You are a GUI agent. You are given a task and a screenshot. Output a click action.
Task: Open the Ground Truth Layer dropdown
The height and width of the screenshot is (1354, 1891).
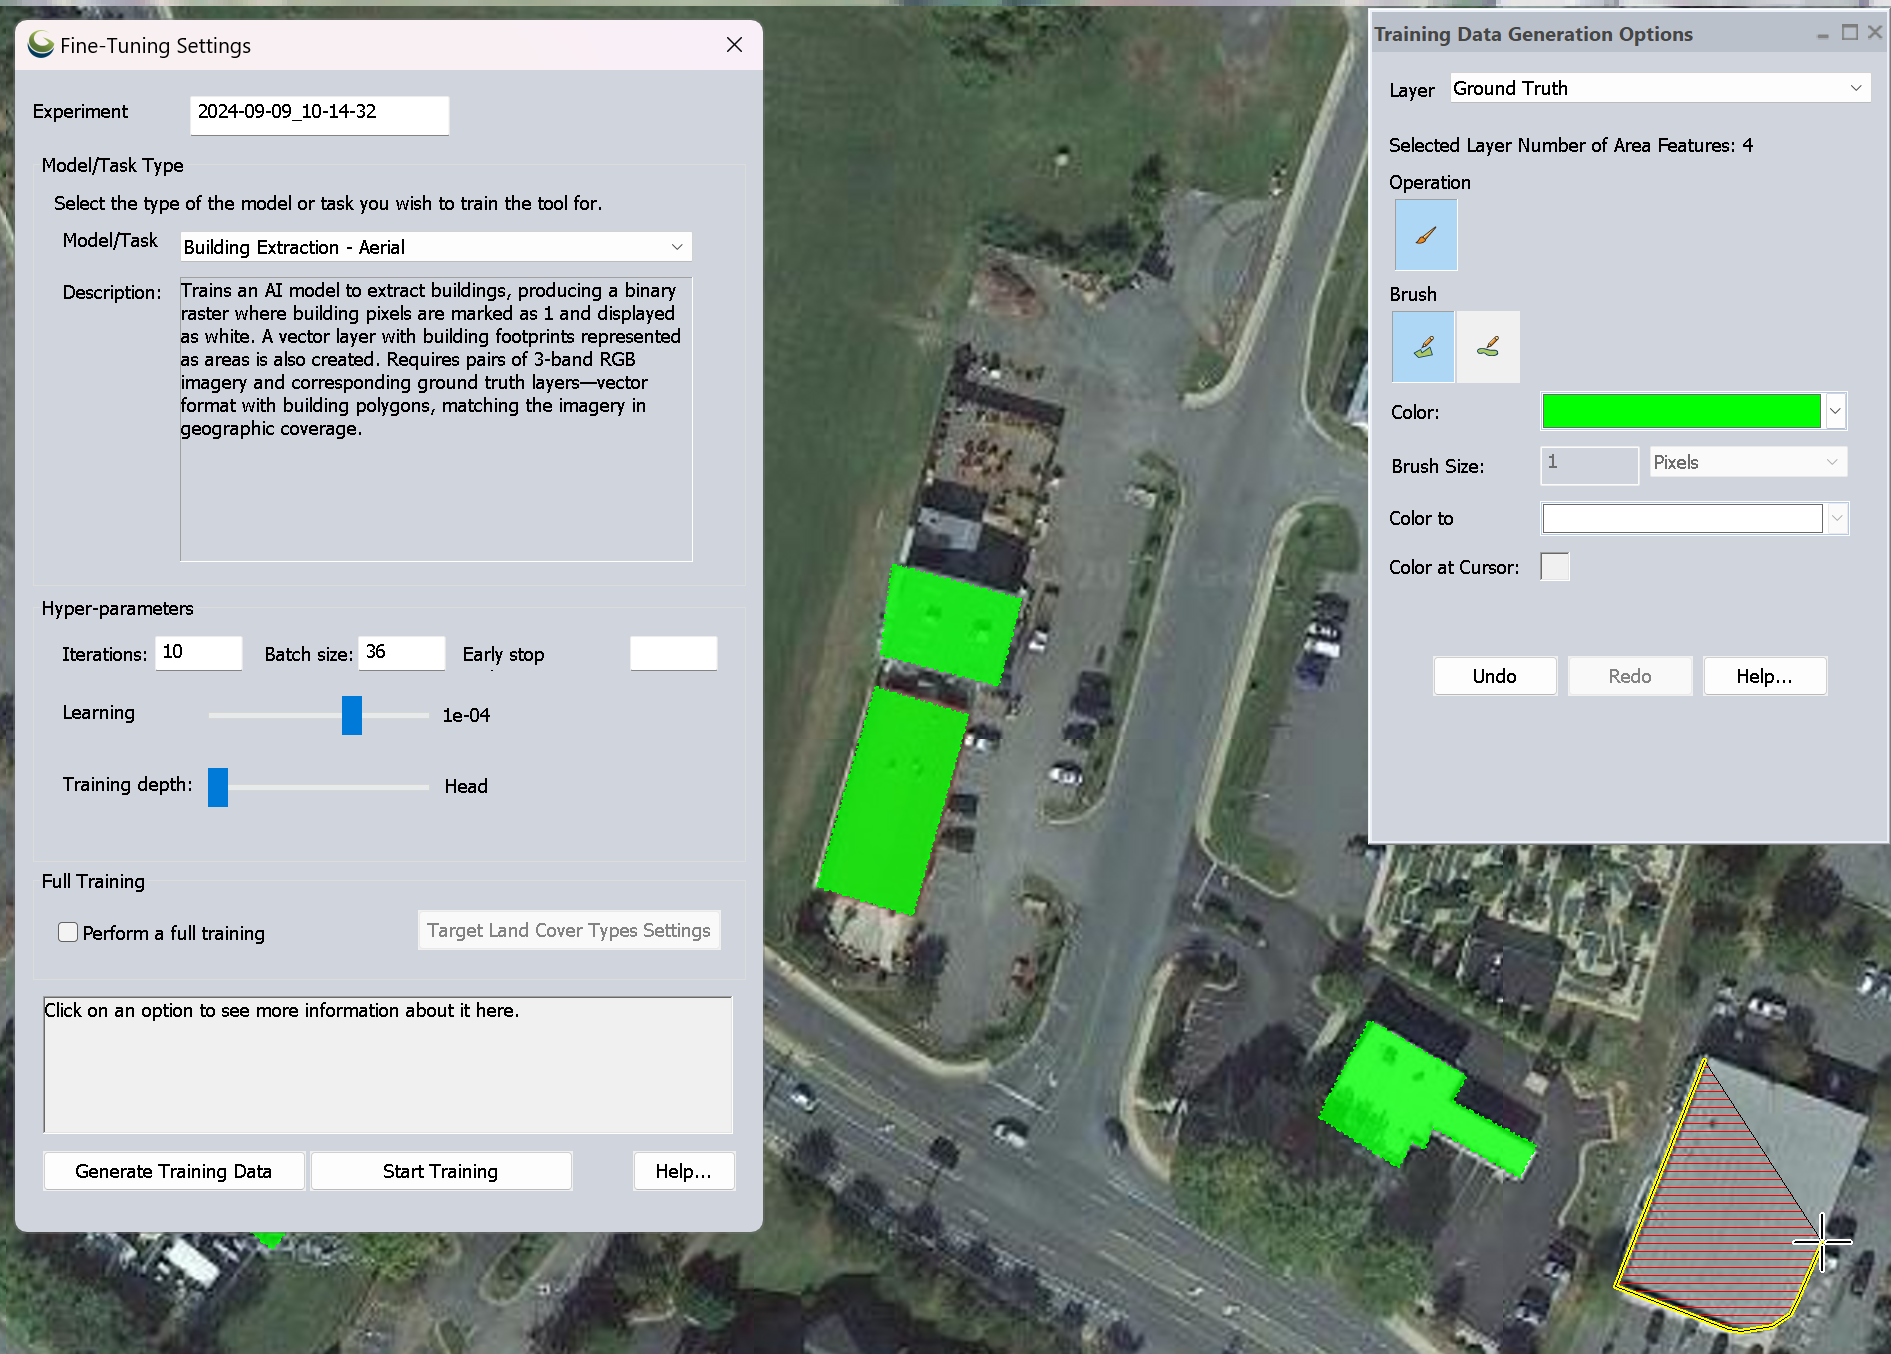point(1660,88)
